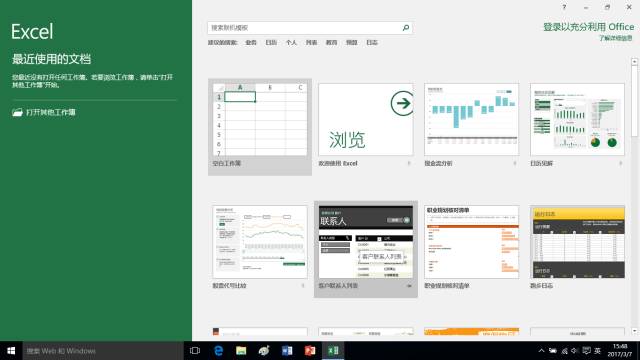Open the 联系人 customer contact list template
This screenshot has width=640, height=360.
tap(366, 242)
